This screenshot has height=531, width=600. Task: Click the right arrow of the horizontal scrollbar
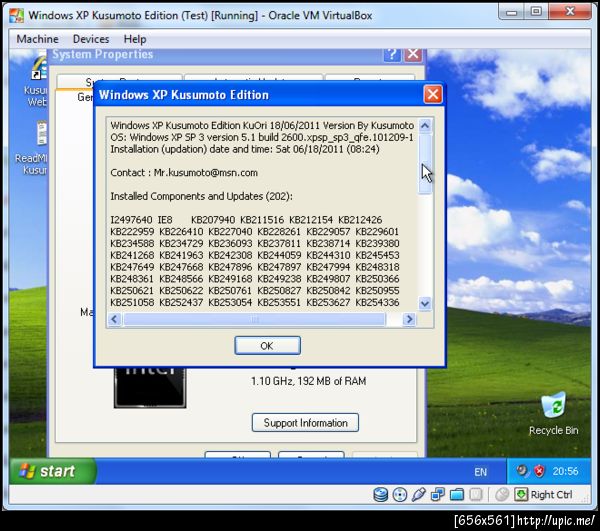409,319
